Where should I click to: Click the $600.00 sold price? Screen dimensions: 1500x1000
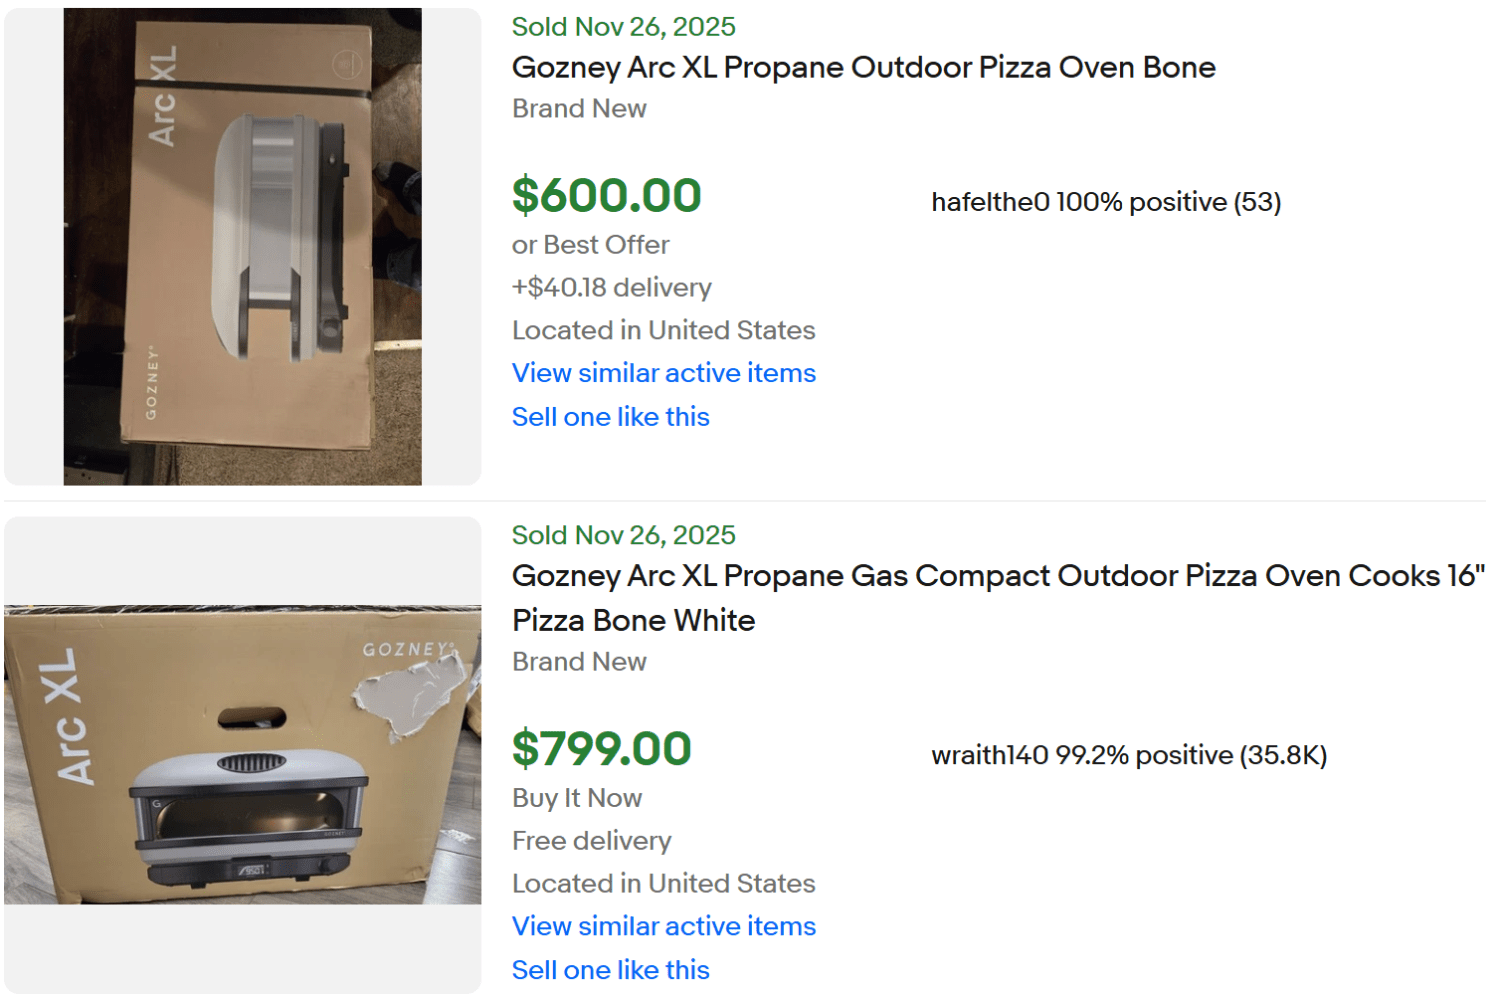[606, 194]
